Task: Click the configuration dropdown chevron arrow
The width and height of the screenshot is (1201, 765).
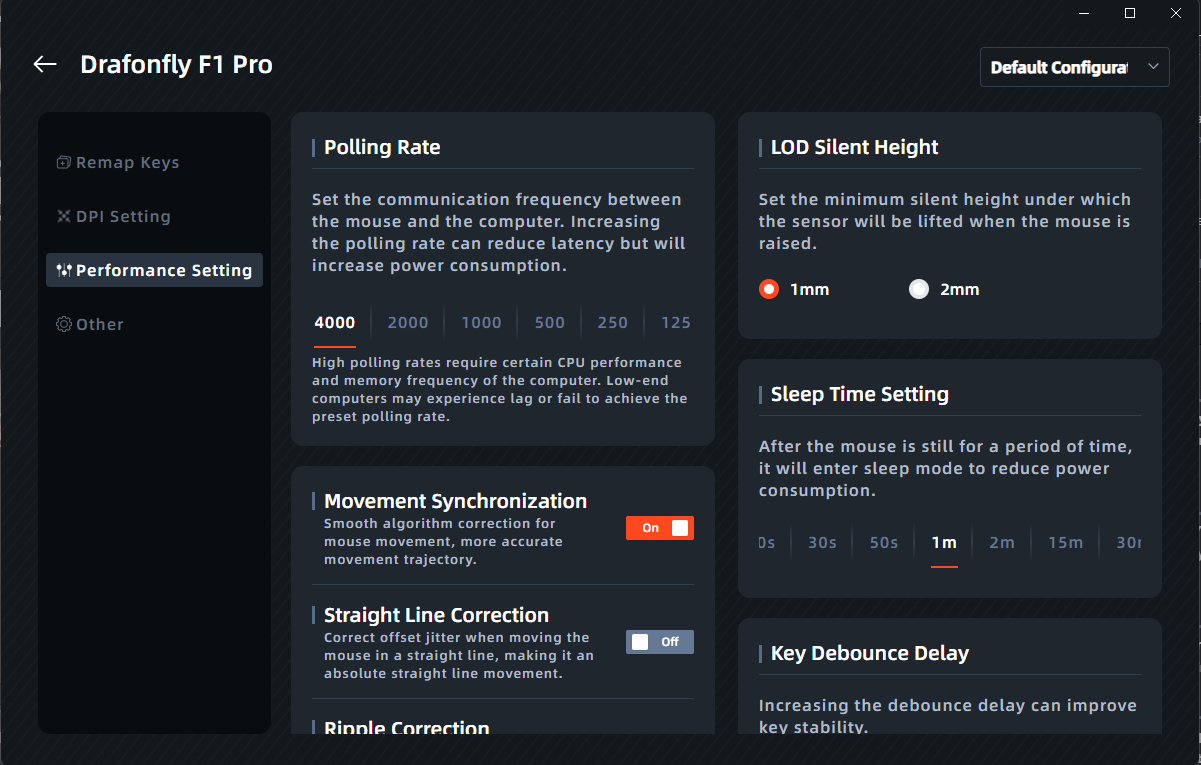Action: click(x=1153, y=67)
